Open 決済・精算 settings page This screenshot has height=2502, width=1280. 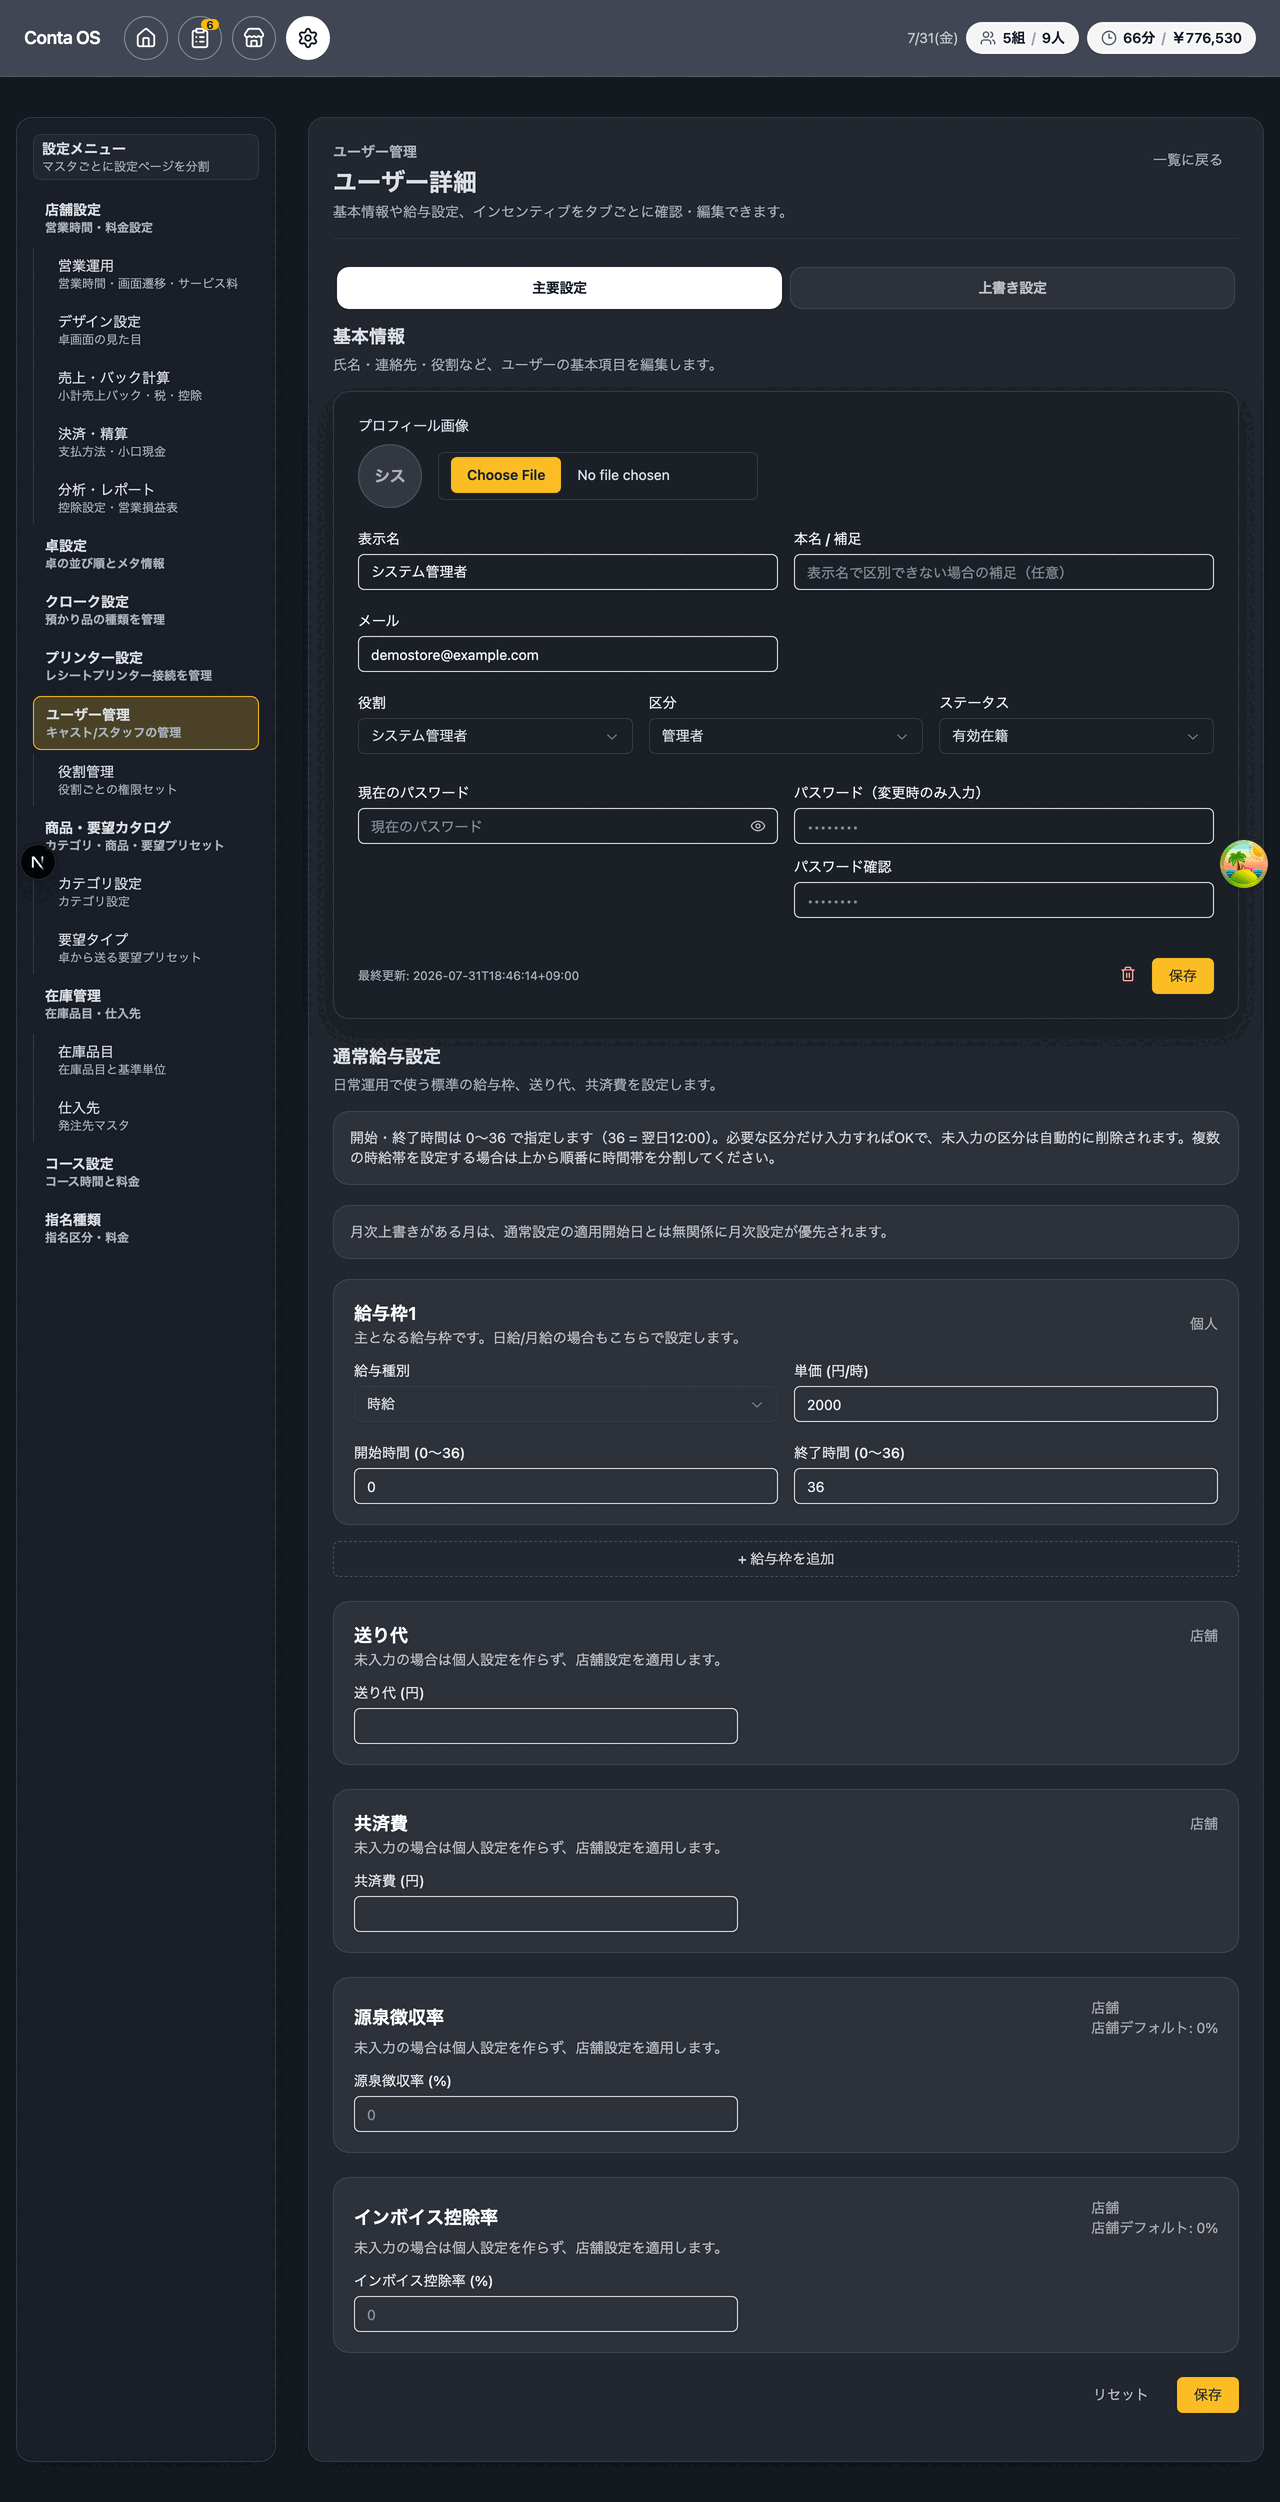152,442
